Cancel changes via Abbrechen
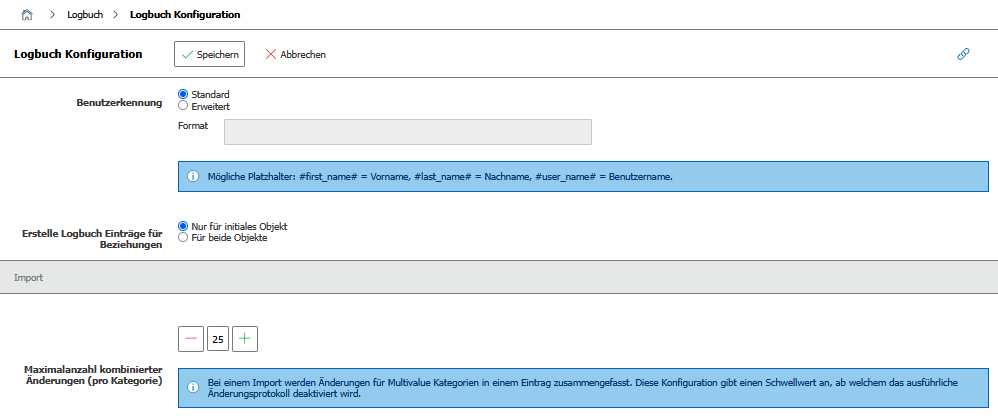Screen dimensions: 998x418 coord(295,54)
